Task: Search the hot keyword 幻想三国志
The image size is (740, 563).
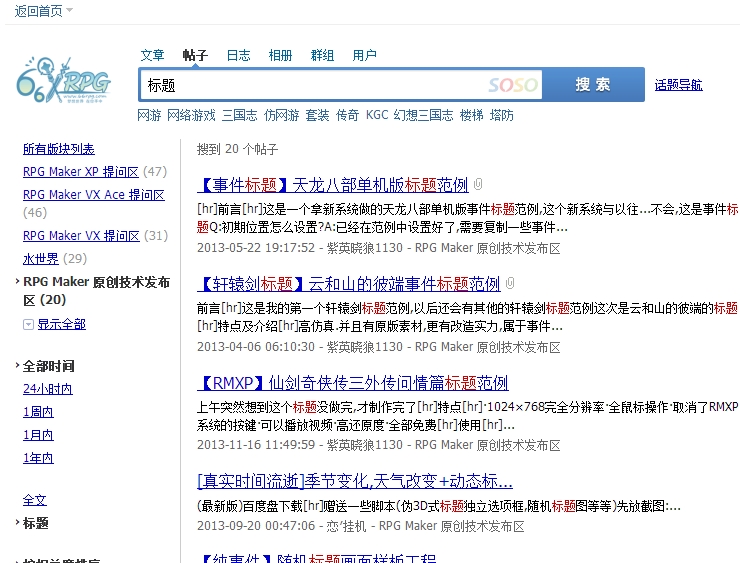Action: point(423,115)
